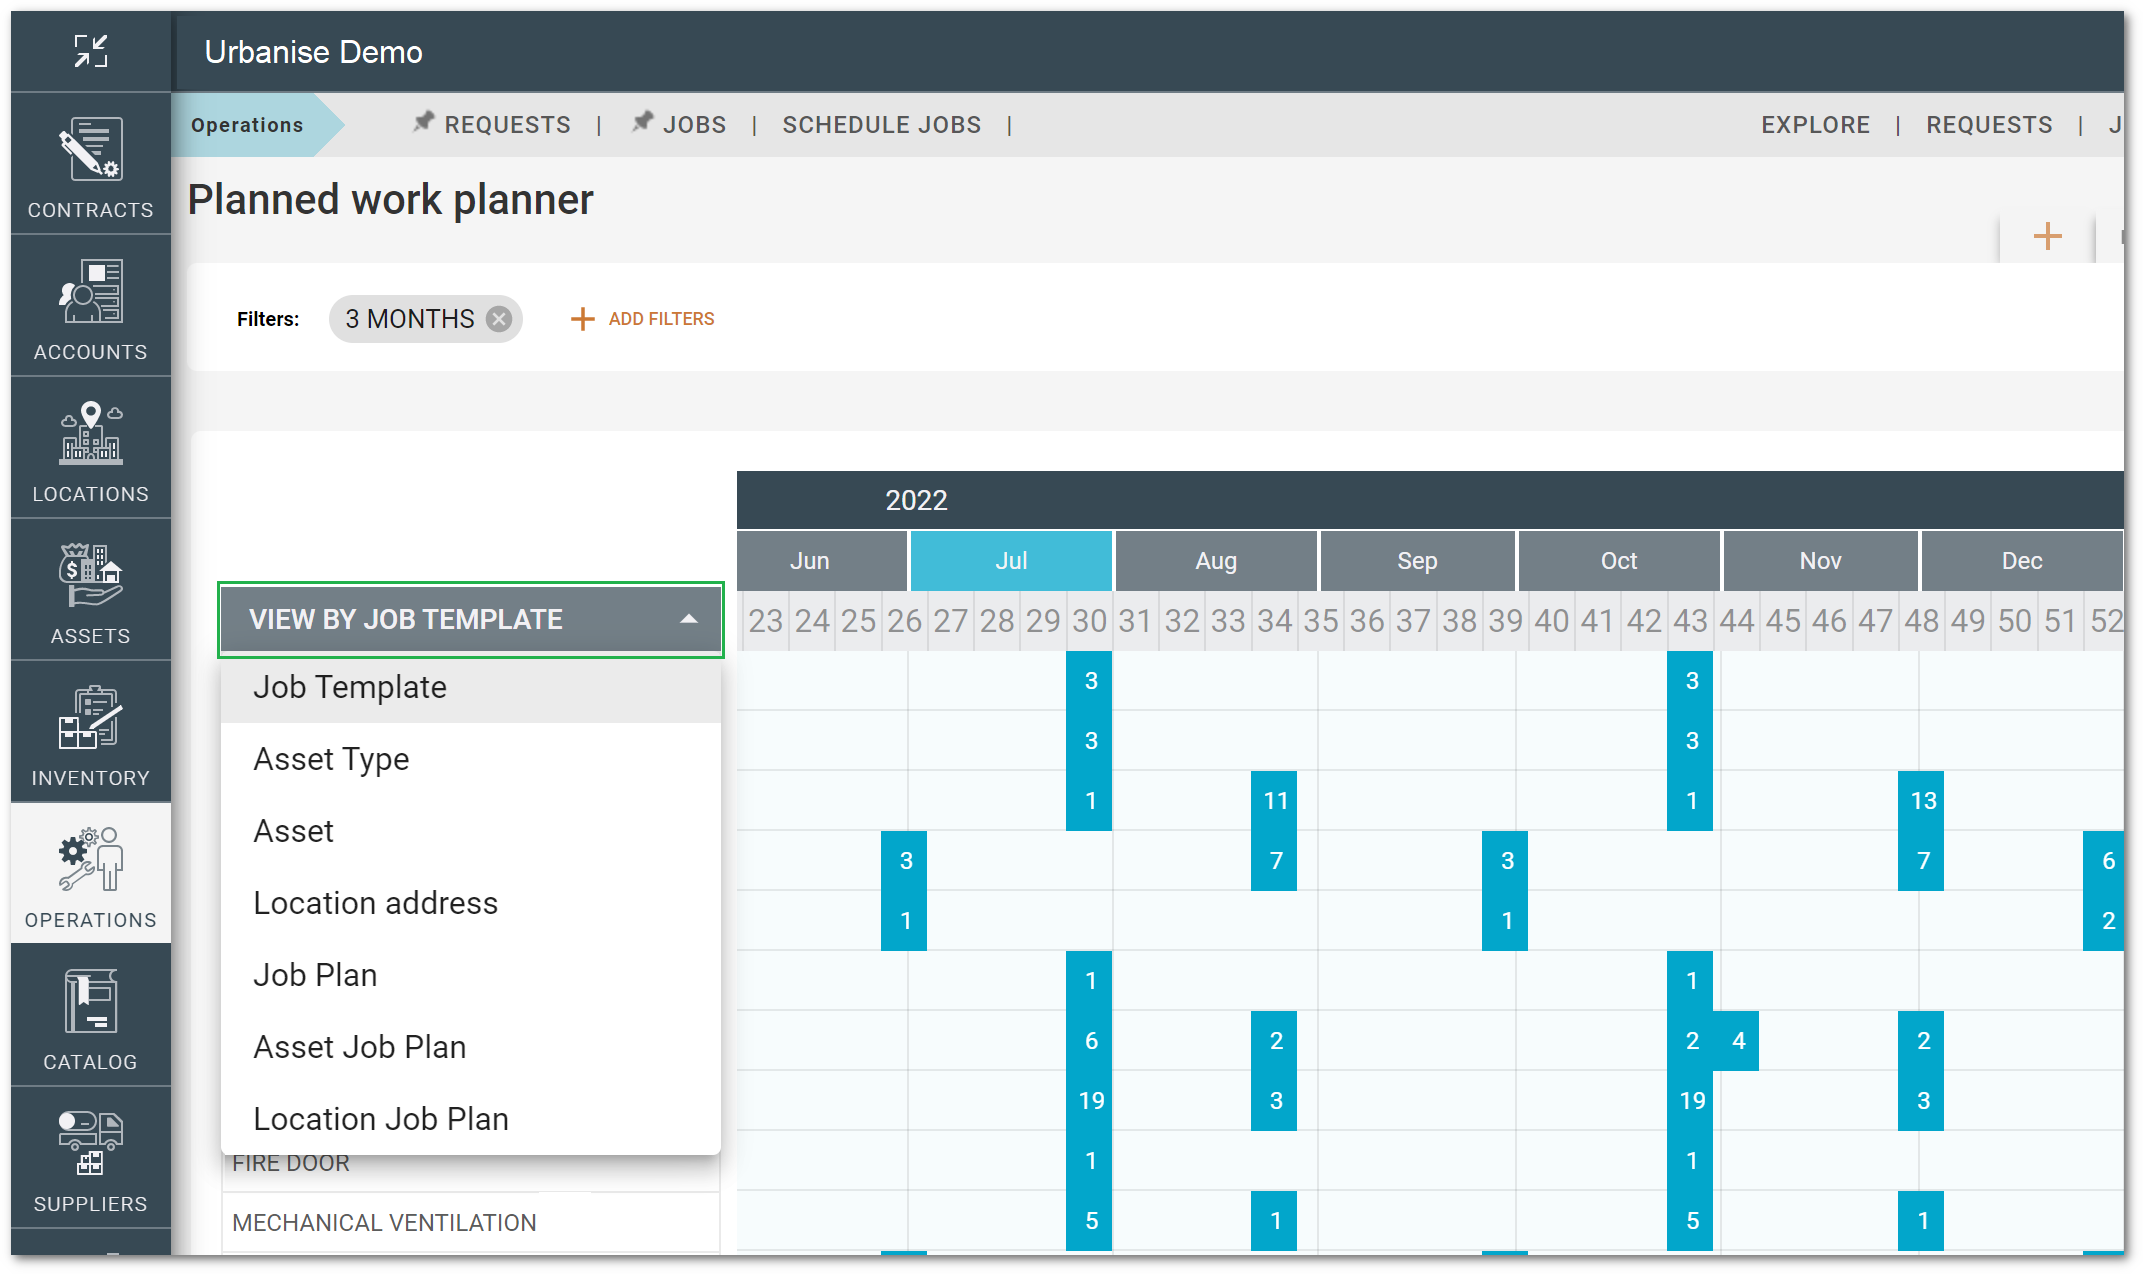Open the Inventory sidebar icon
The image size is (2143, 1274).
(x=90, y=733)
